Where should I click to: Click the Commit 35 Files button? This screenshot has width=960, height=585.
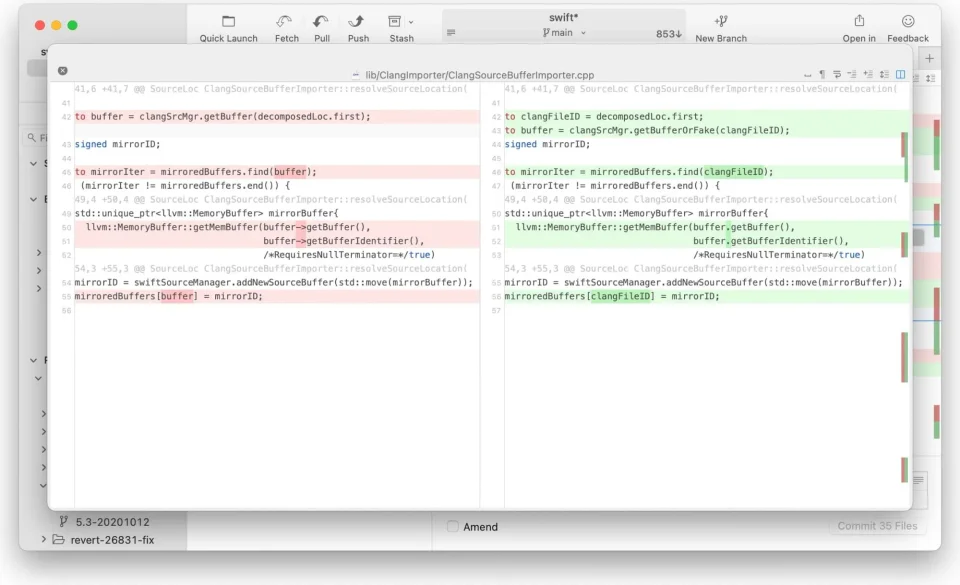[877, 526]
